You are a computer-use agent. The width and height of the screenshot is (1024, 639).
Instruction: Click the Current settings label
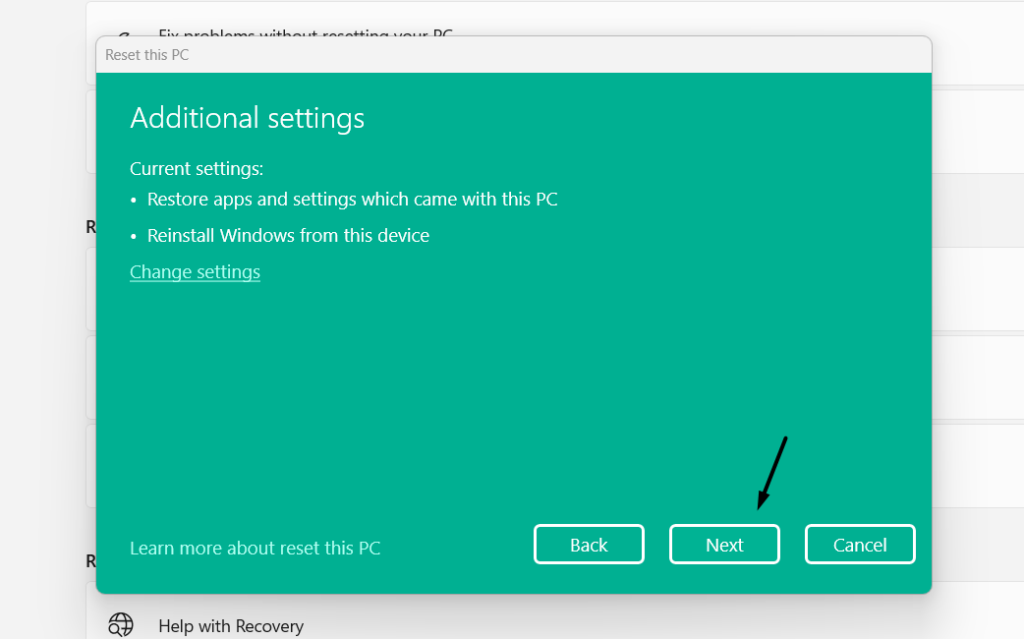pyautogui.click(x=196, y=169)
